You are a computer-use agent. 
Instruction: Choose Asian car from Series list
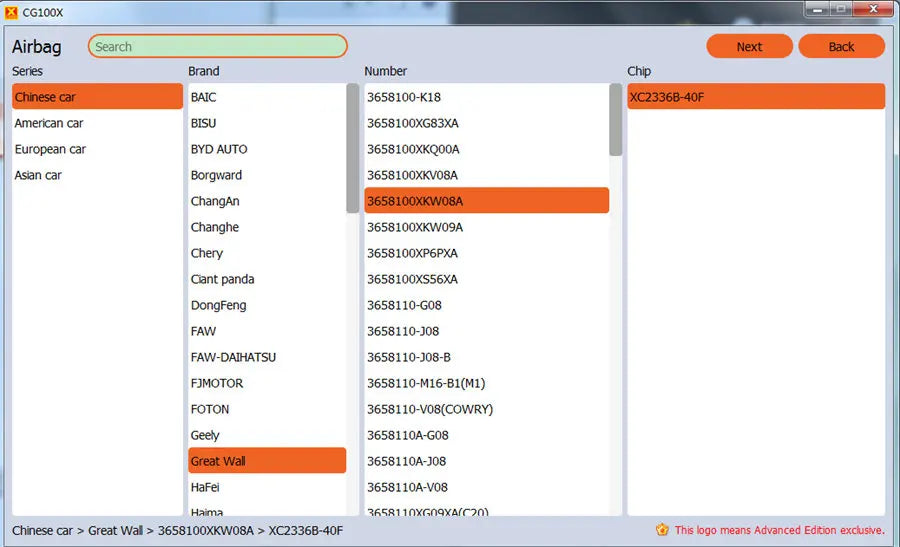click(97, 175)
